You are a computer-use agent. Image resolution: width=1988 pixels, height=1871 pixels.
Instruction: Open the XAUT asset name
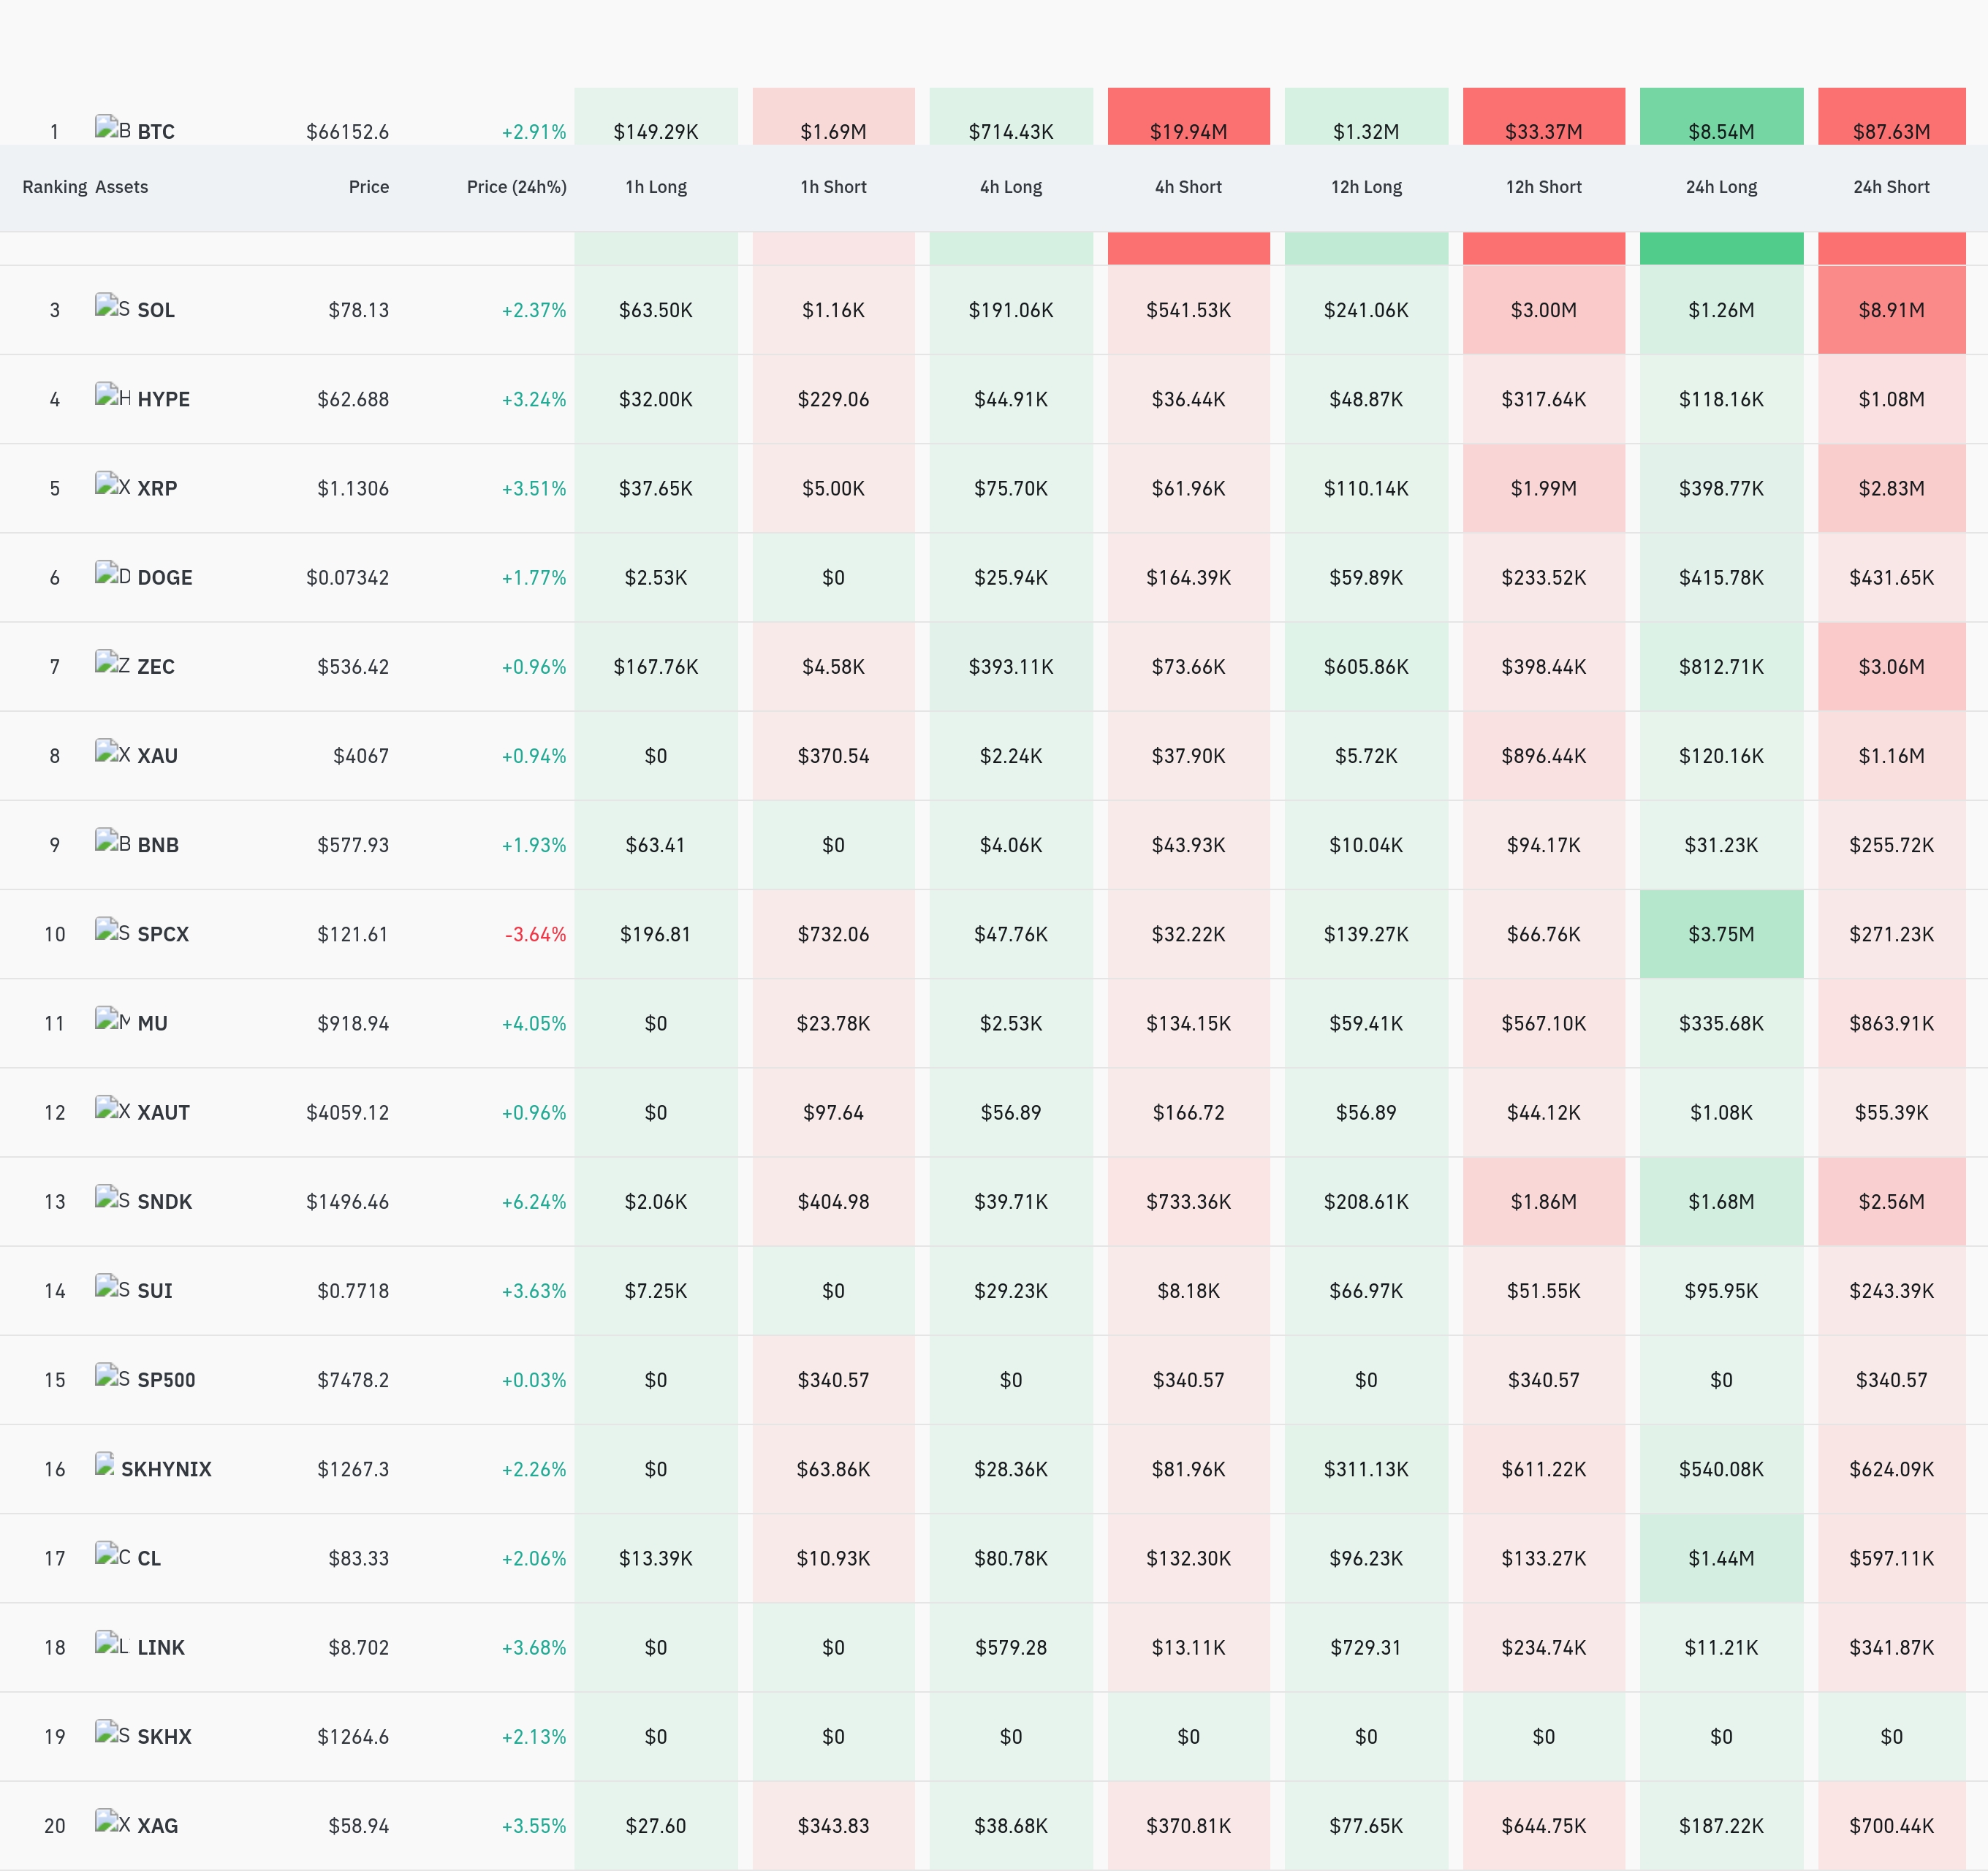[x=163, y=1112]
